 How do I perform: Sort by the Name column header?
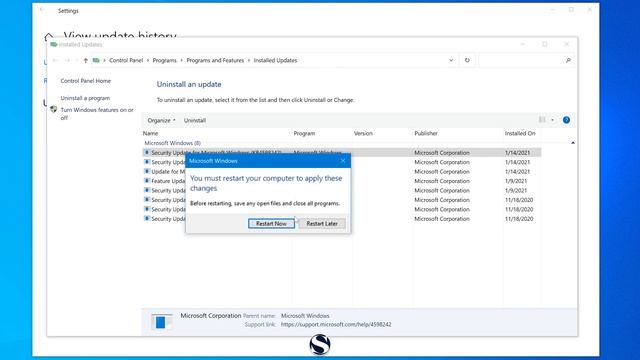(x=150, y=133)
